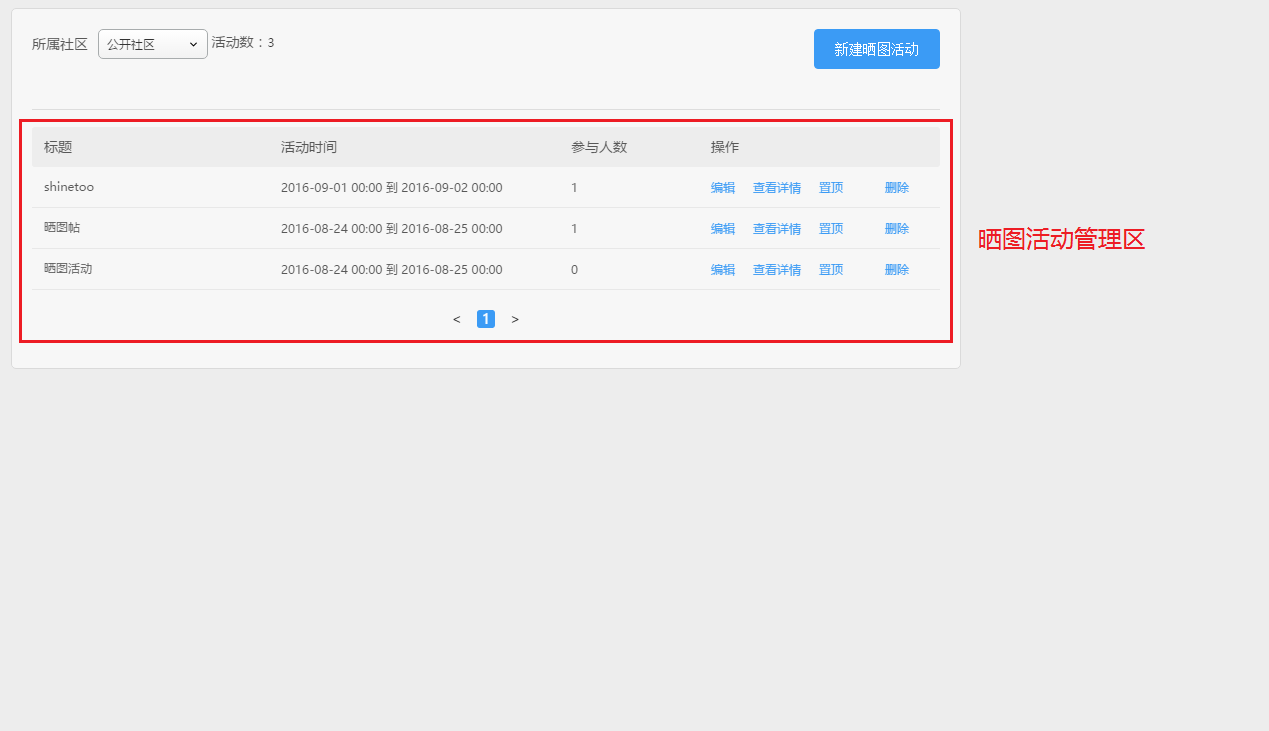Pin the 晒图帖 activity with 置顶

(x=830, y=229)
